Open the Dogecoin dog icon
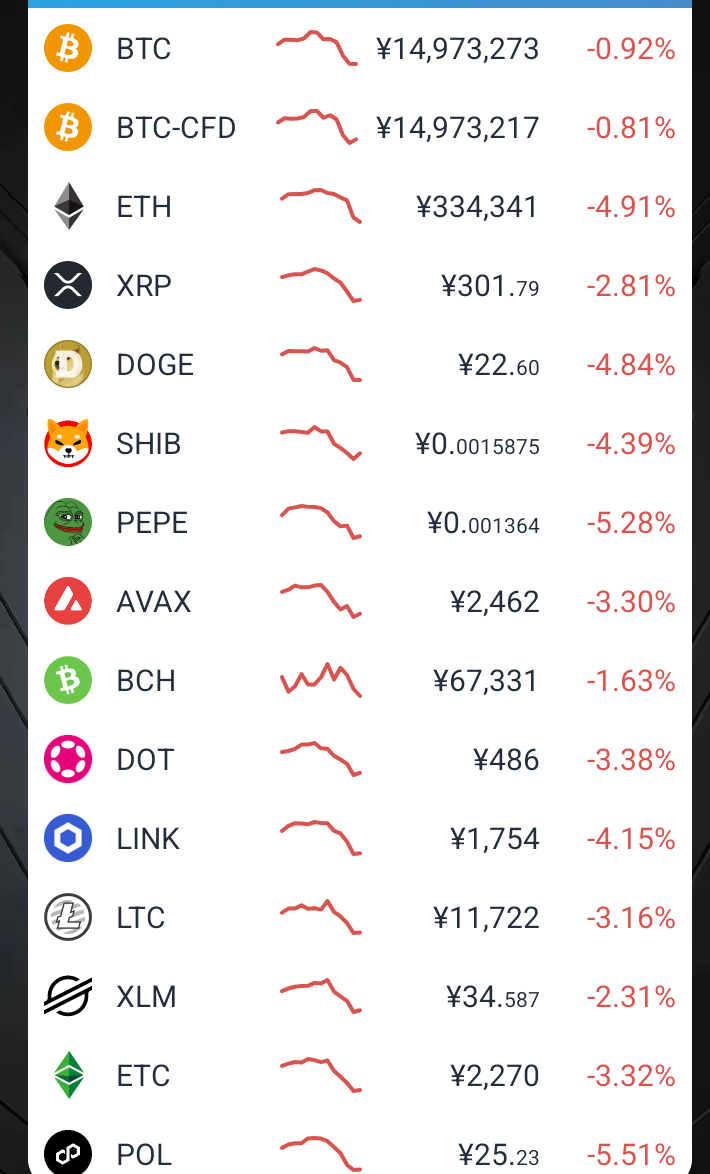Image resolution: width=710 pixels, height=1174 pixels. pyautogui.click(x=68, y=364)
